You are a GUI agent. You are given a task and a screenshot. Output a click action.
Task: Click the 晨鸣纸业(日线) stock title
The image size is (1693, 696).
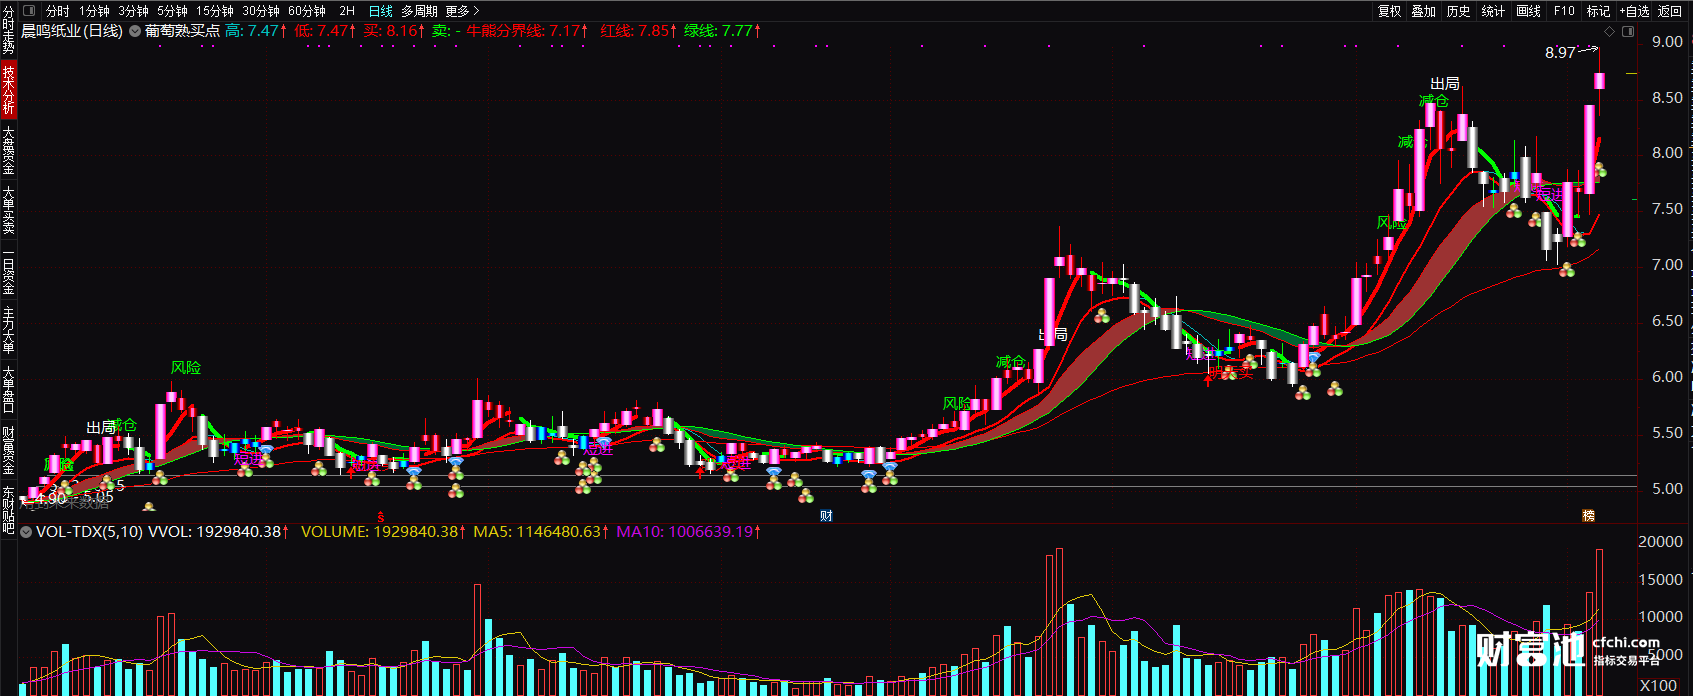pyautogui.click(x=72, y=31)
